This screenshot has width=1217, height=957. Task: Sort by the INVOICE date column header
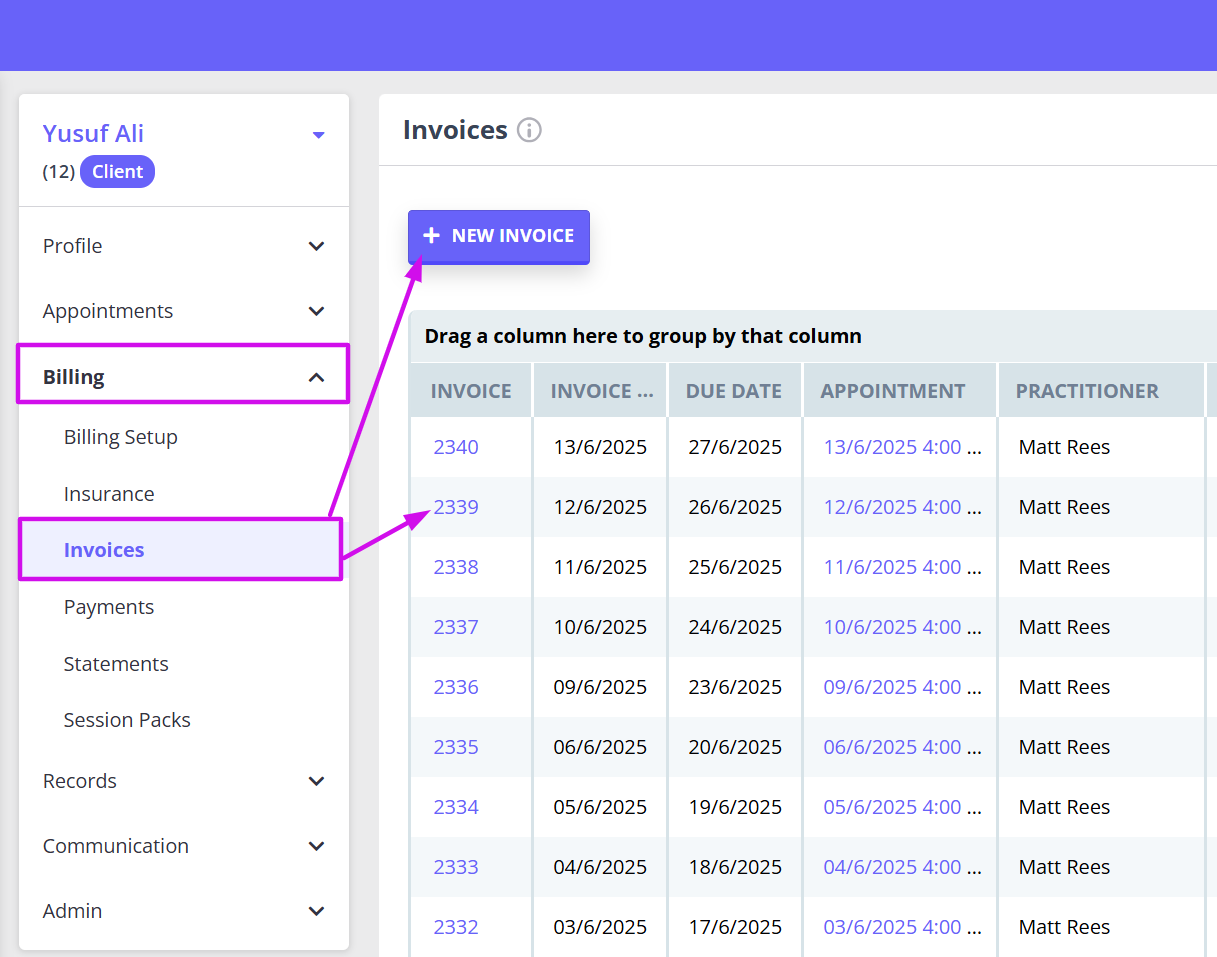tap(601, 391)
